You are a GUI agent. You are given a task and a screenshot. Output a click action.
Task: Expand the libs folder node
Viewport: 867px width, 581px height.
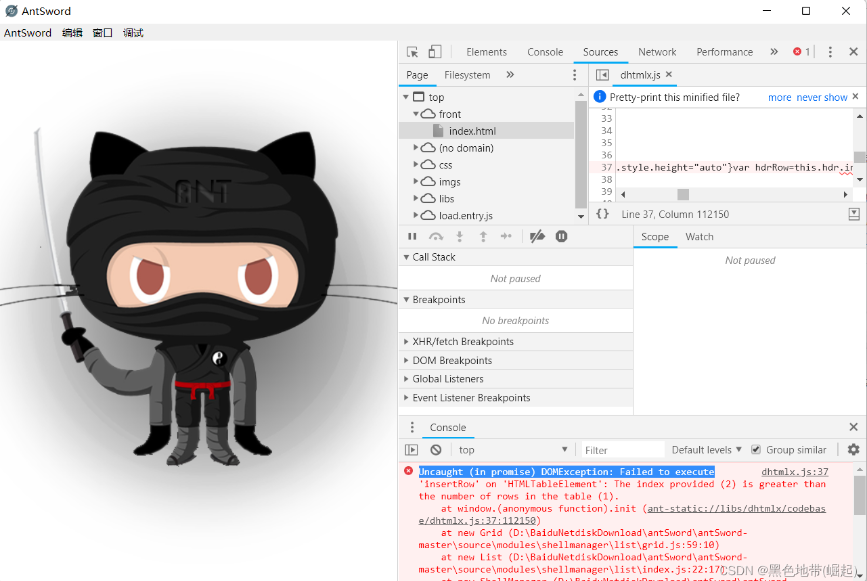coord(416,198)
